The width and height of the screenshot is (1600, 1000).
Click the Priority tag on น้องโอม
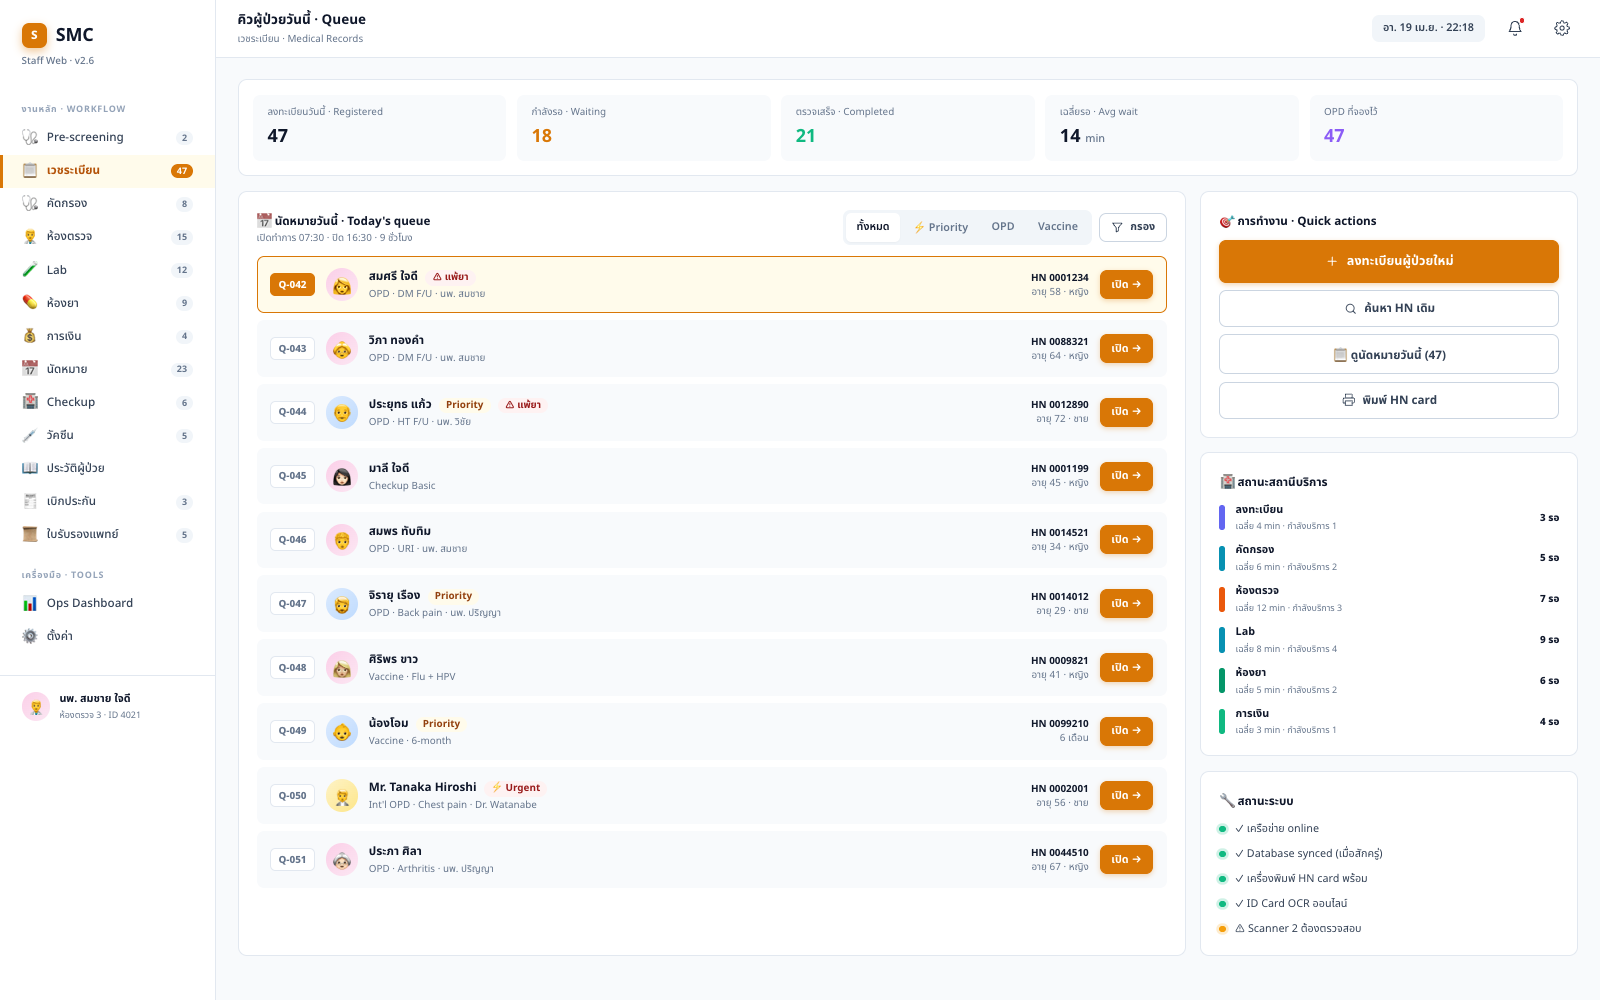click(441, 724)
